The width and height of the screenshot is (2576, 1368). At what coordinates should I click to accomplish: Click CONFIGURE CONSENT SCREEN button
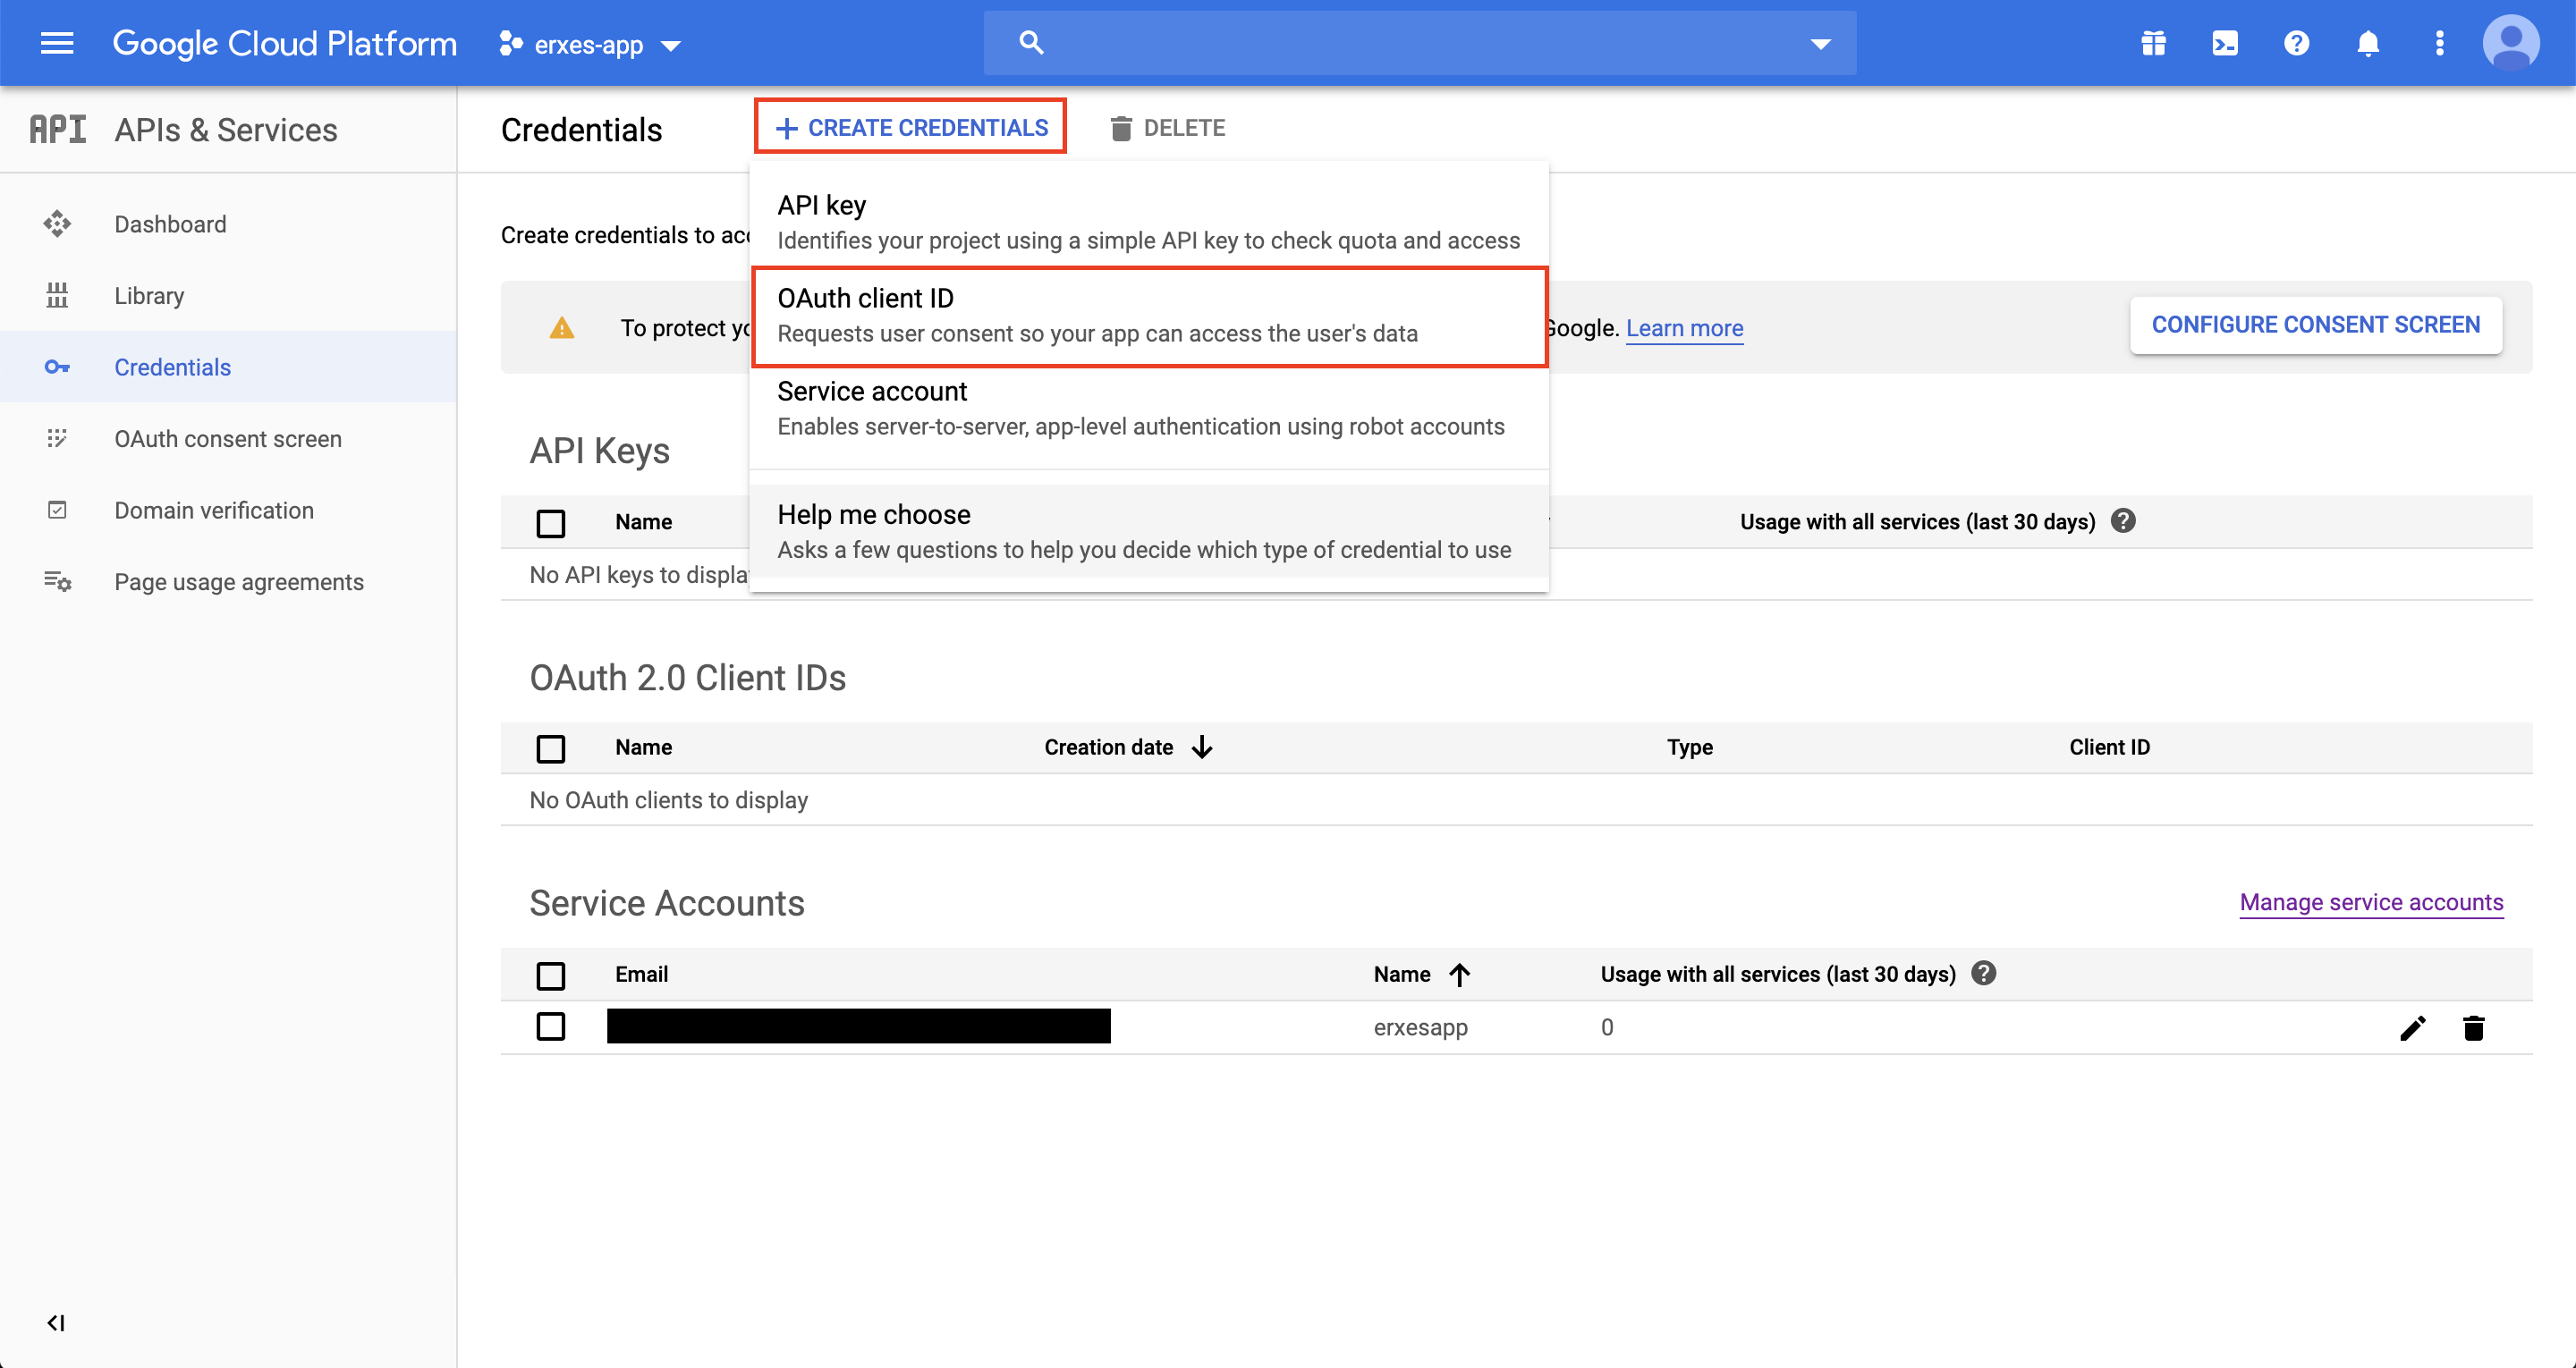2315,325
